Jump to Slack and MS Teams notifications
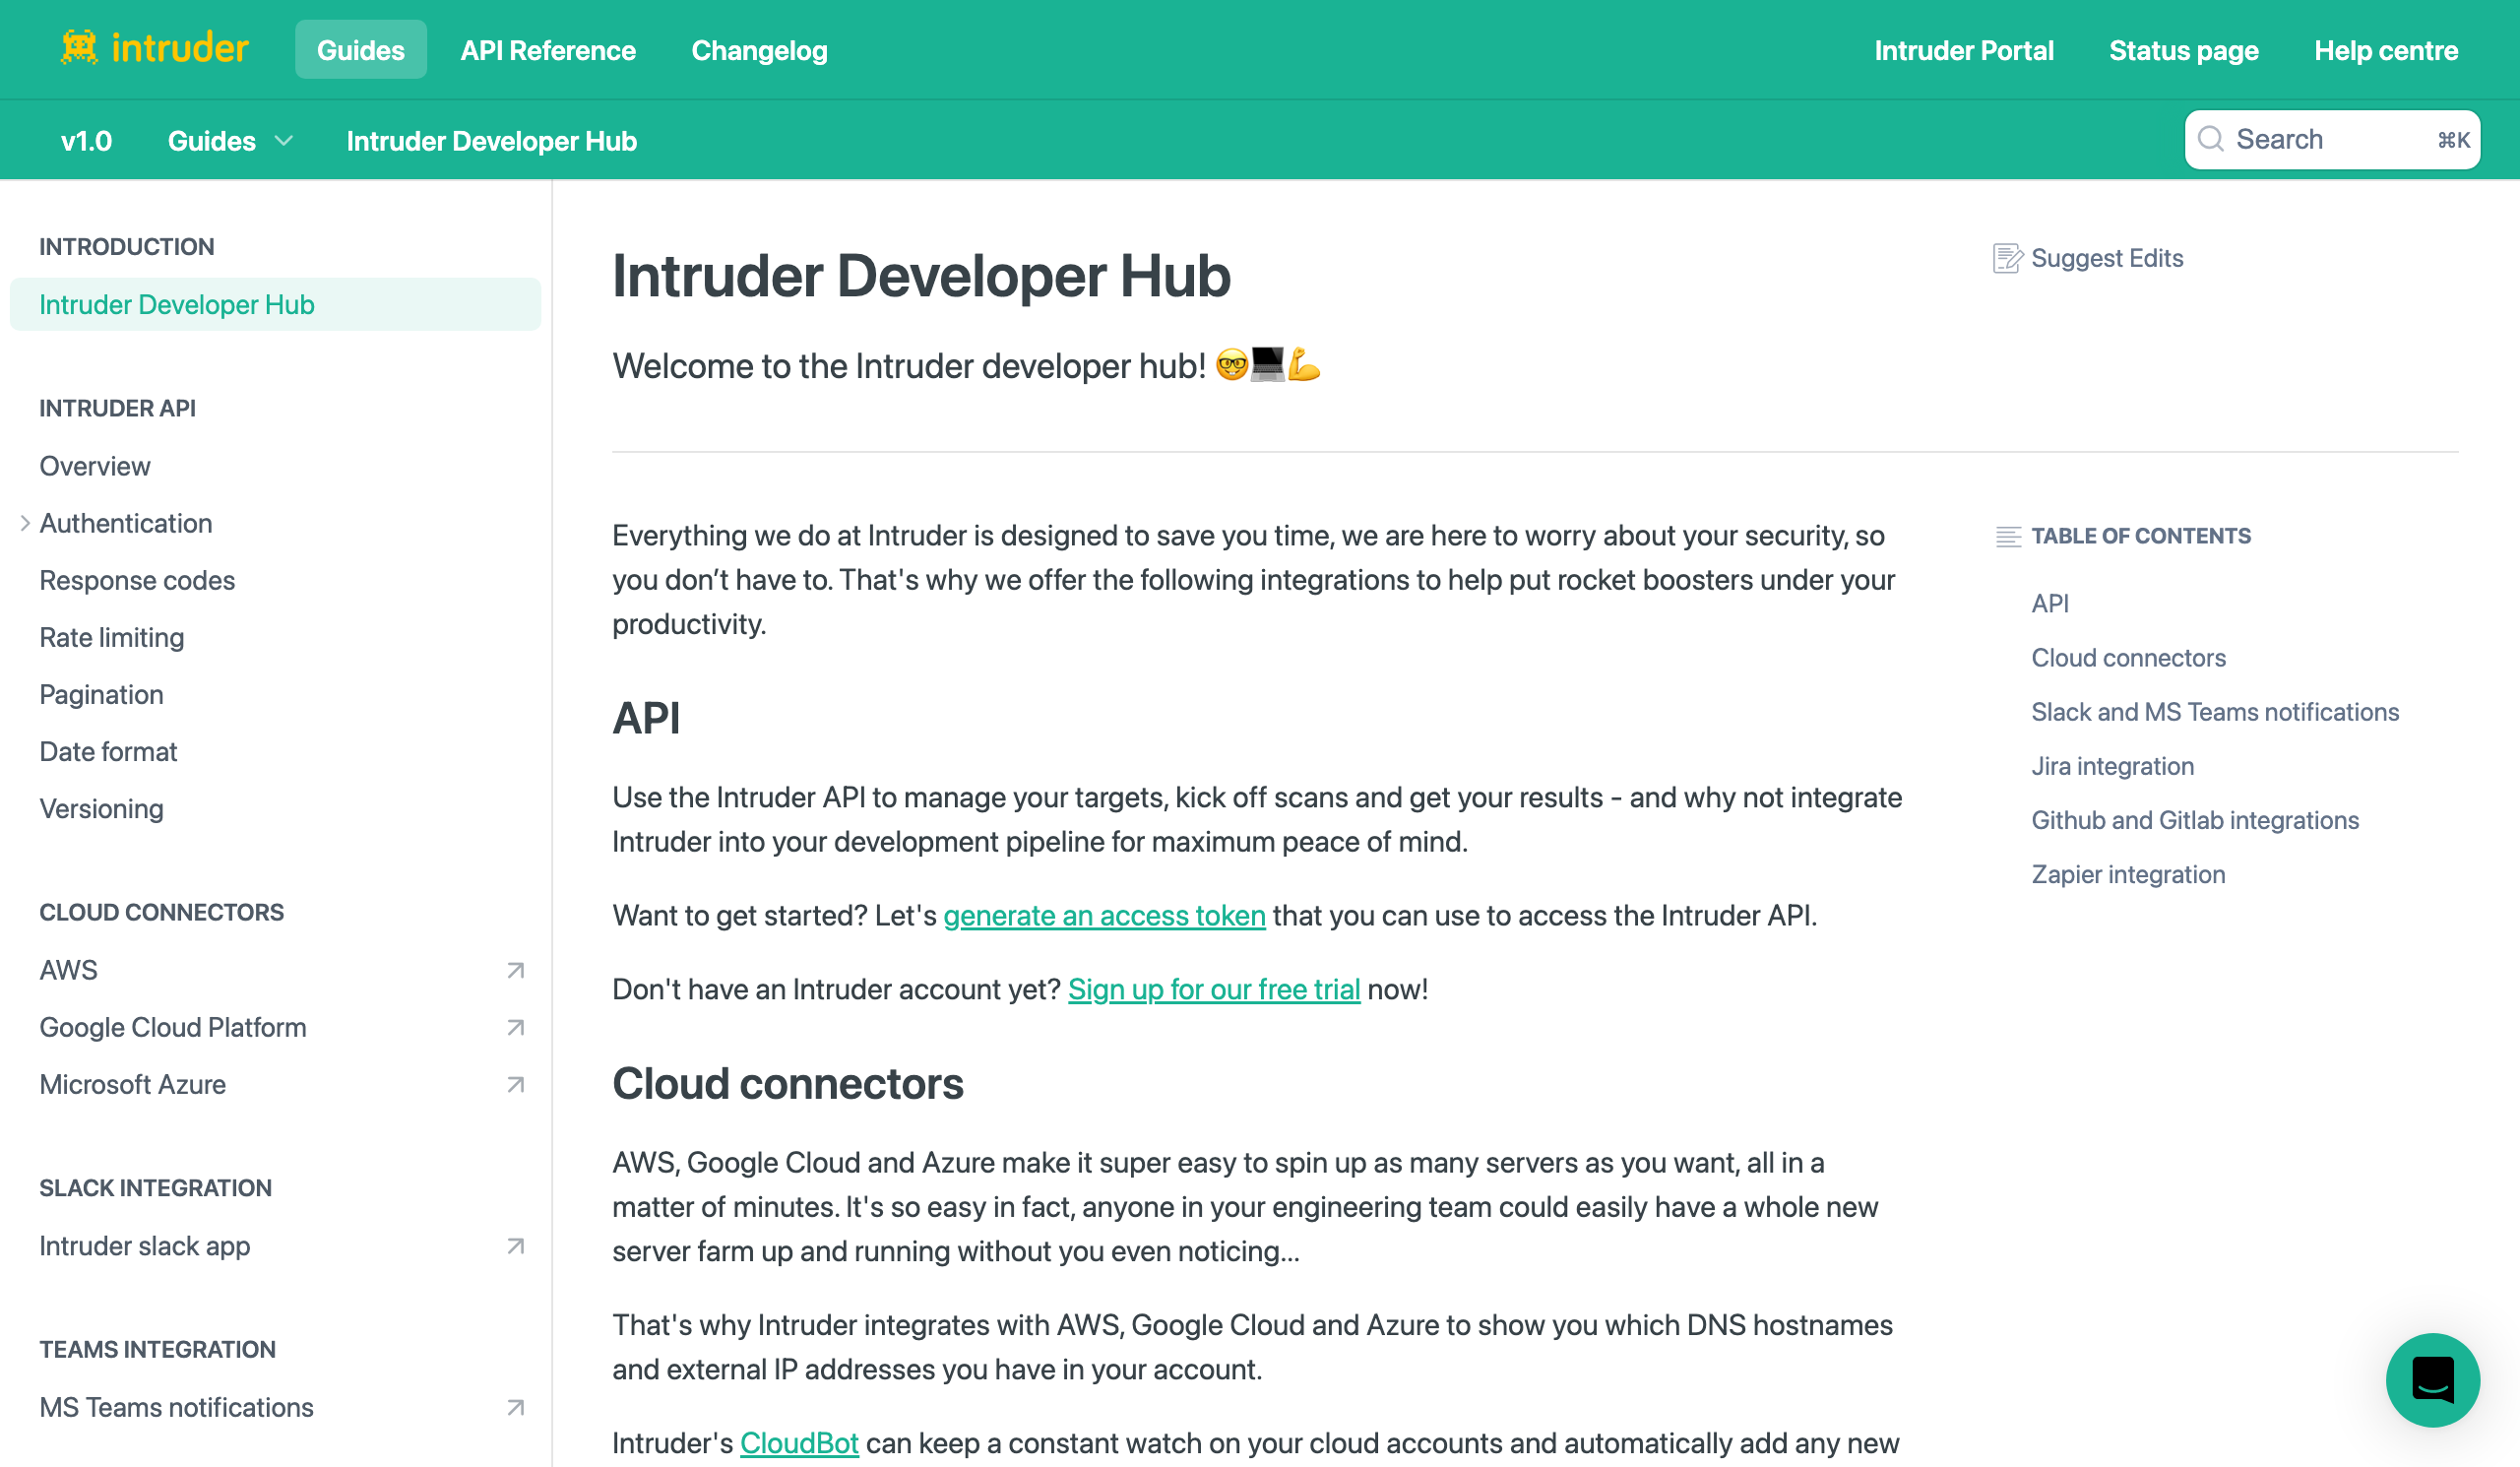Viewport: 2520px width, 1467px height. (x=2215, y=711)
